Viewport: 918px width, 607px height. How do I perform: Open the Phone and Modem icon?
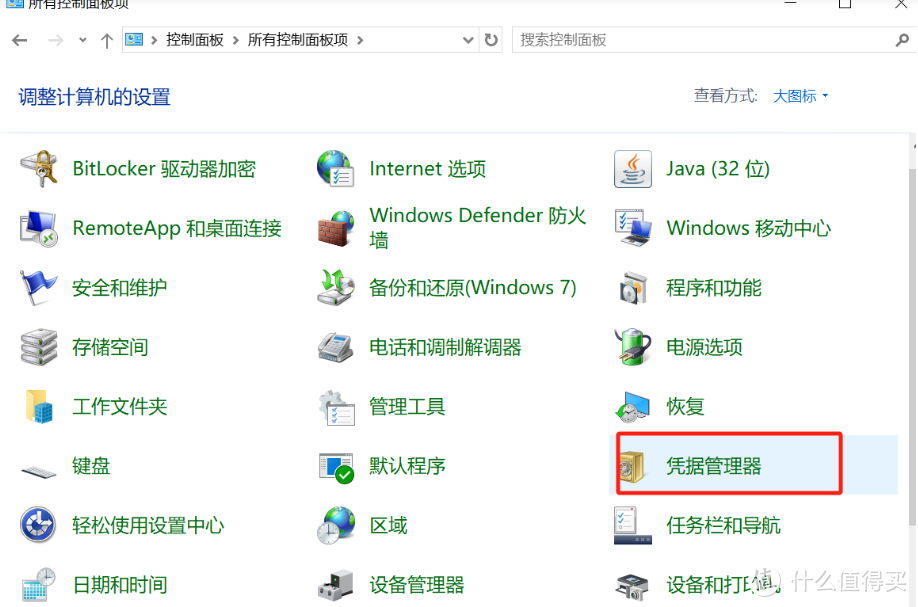coord(335,347)
